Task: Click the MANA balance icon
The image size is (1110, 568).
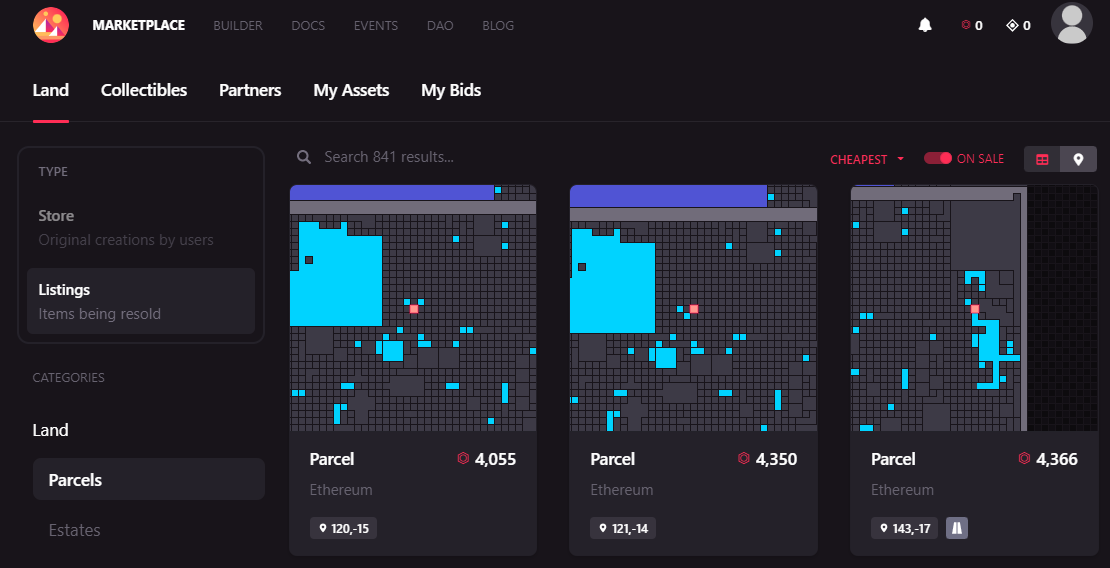Action: 966,25
